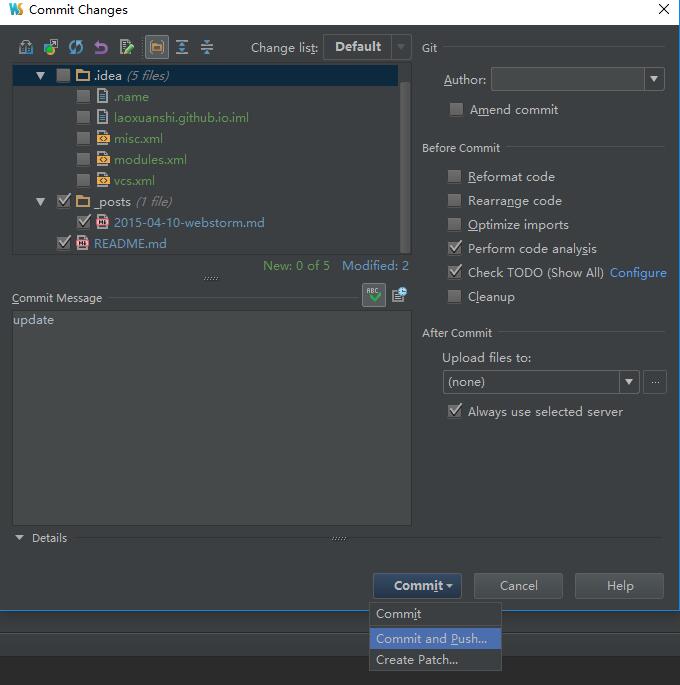Click the Revert (undo arrow) icon
This screenshot has width=680, height=685.
(x=101, y=47)
